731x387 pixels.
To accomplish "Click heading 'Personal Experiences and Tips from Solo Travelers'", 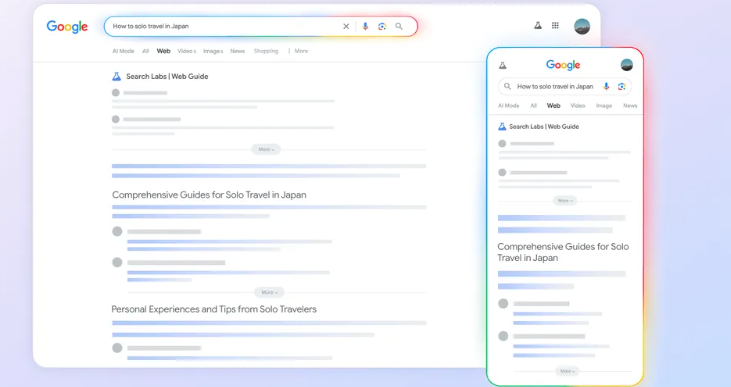I will [214, 309].
